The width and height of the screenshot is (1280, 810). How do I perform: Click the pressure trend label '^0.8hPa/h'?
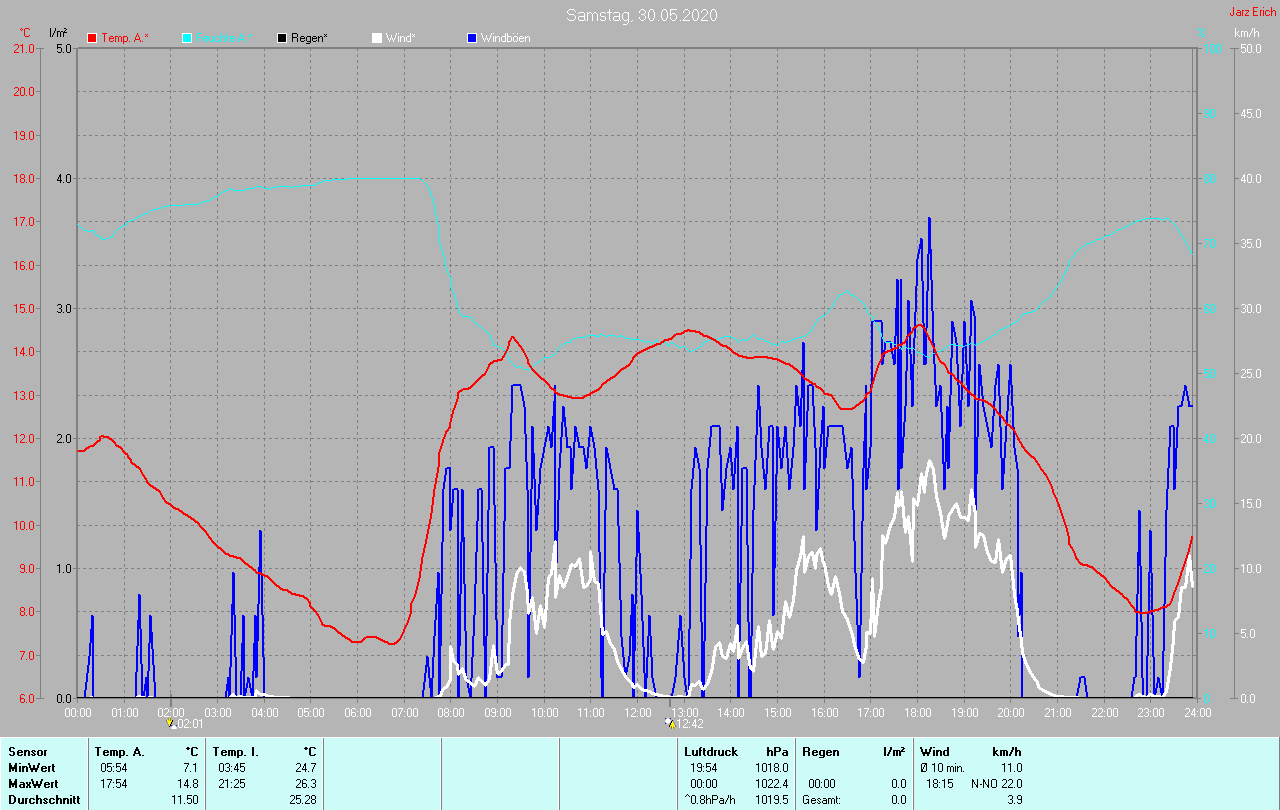[712, 800]
